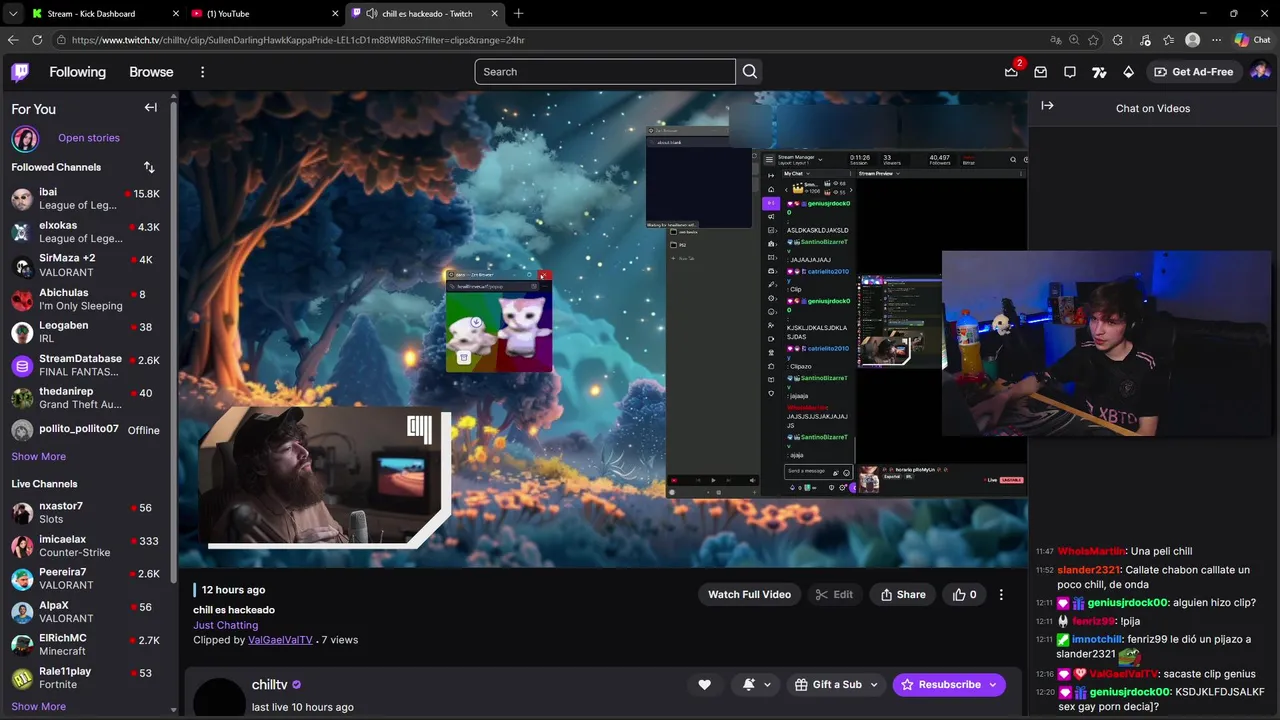Click the clip video player
The height and width of the screenshot is (720, 1280).
pos(603,329)
